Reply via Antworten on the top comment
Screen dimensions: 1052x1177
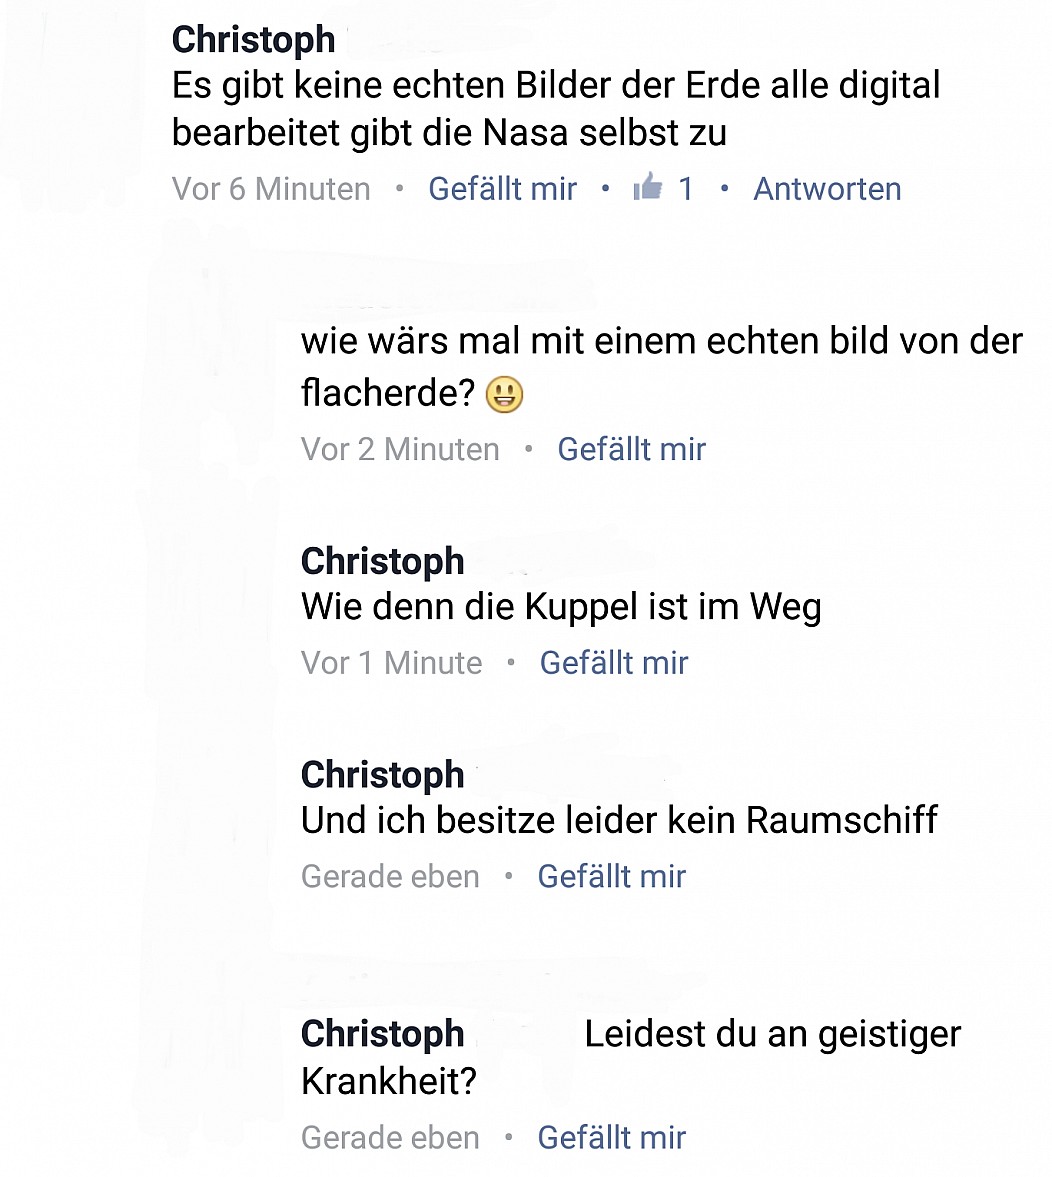click(x=827, y=189)
